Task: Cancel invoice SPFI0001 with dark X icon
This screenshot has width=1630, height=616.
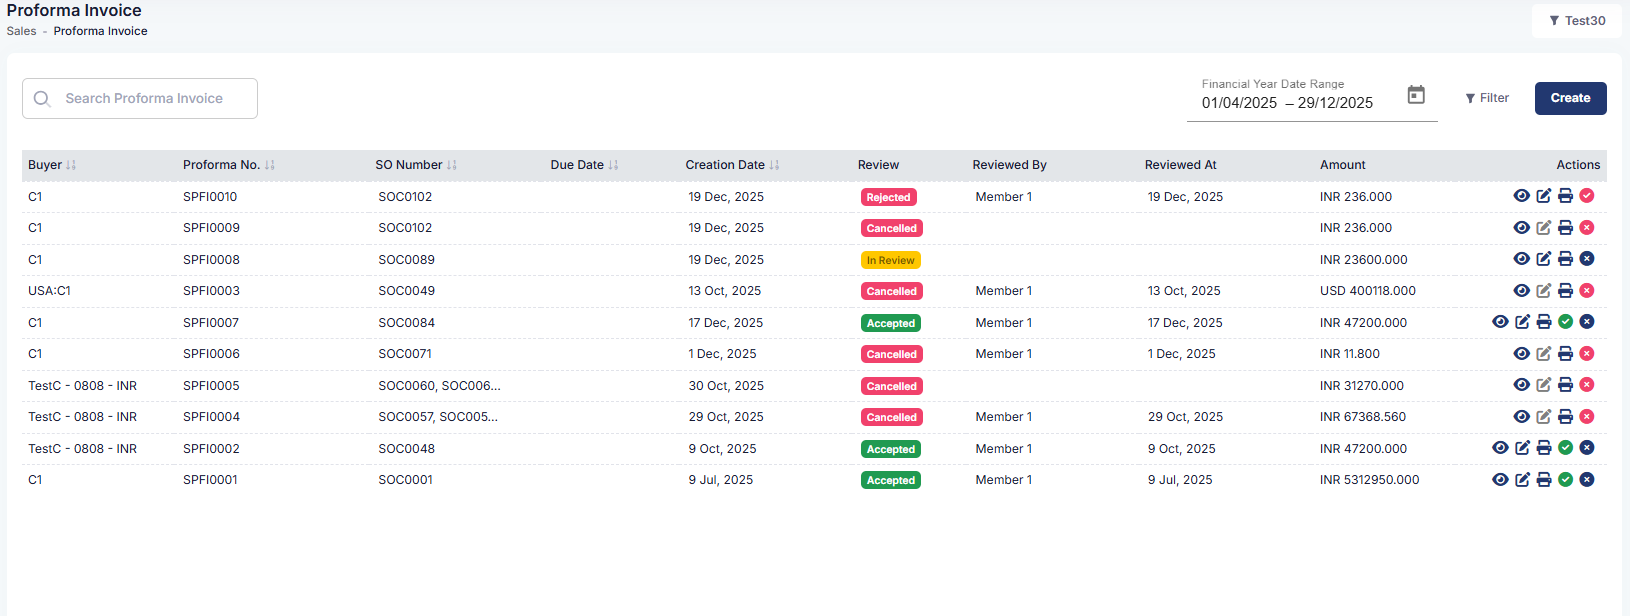Action: (x=1587, y=480)
